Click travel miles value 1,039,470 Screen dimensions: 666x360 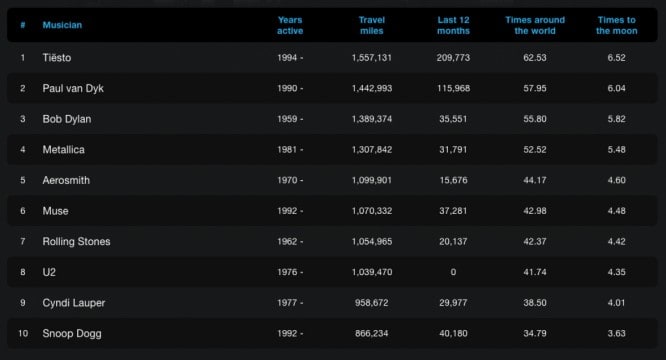372,272
